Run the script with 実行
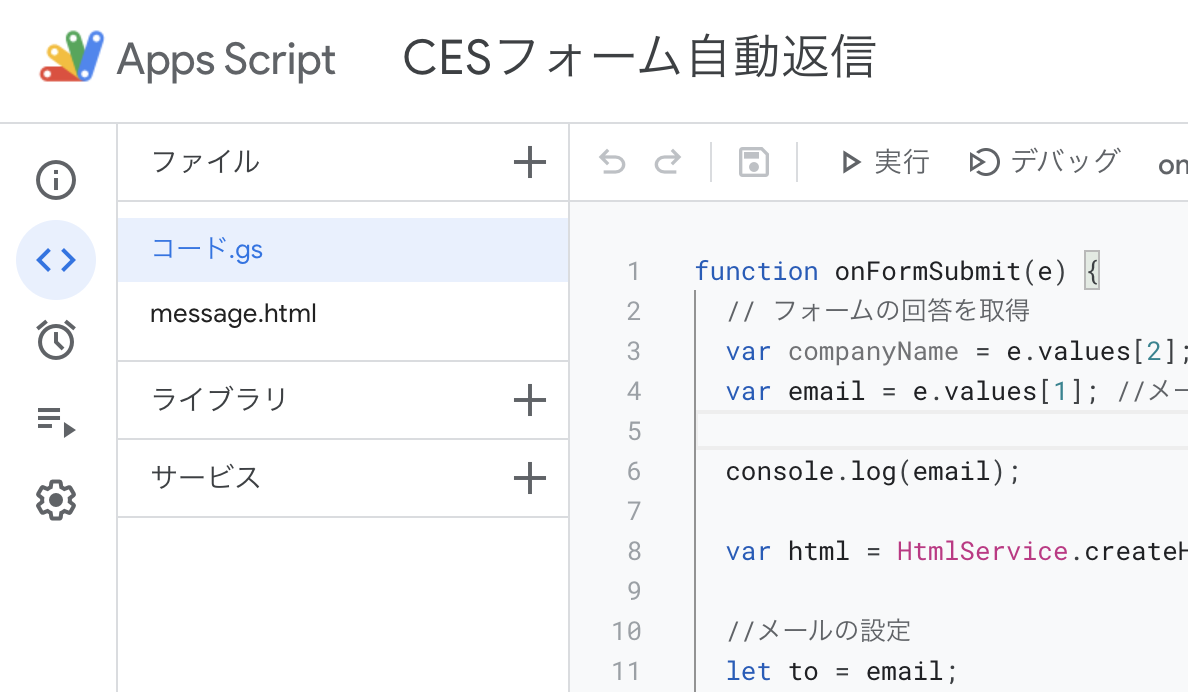The image size is (1188, 692). click(885, 162)
